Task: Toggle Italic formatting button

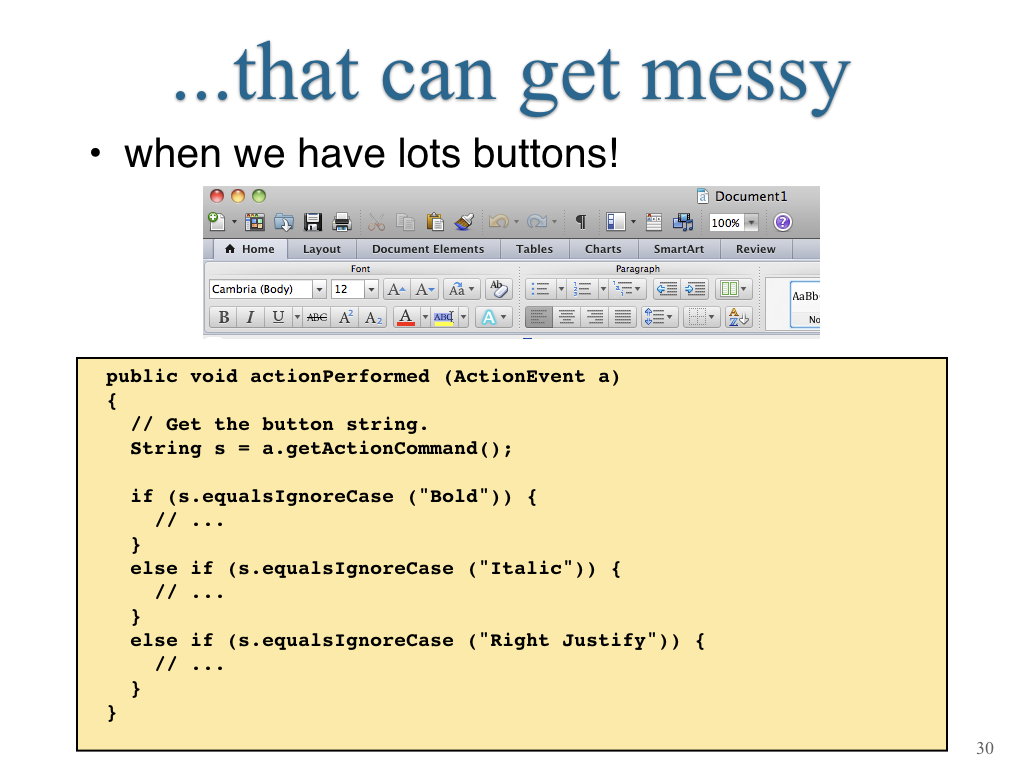Action: pyautogui.click(x=250, y=317)
